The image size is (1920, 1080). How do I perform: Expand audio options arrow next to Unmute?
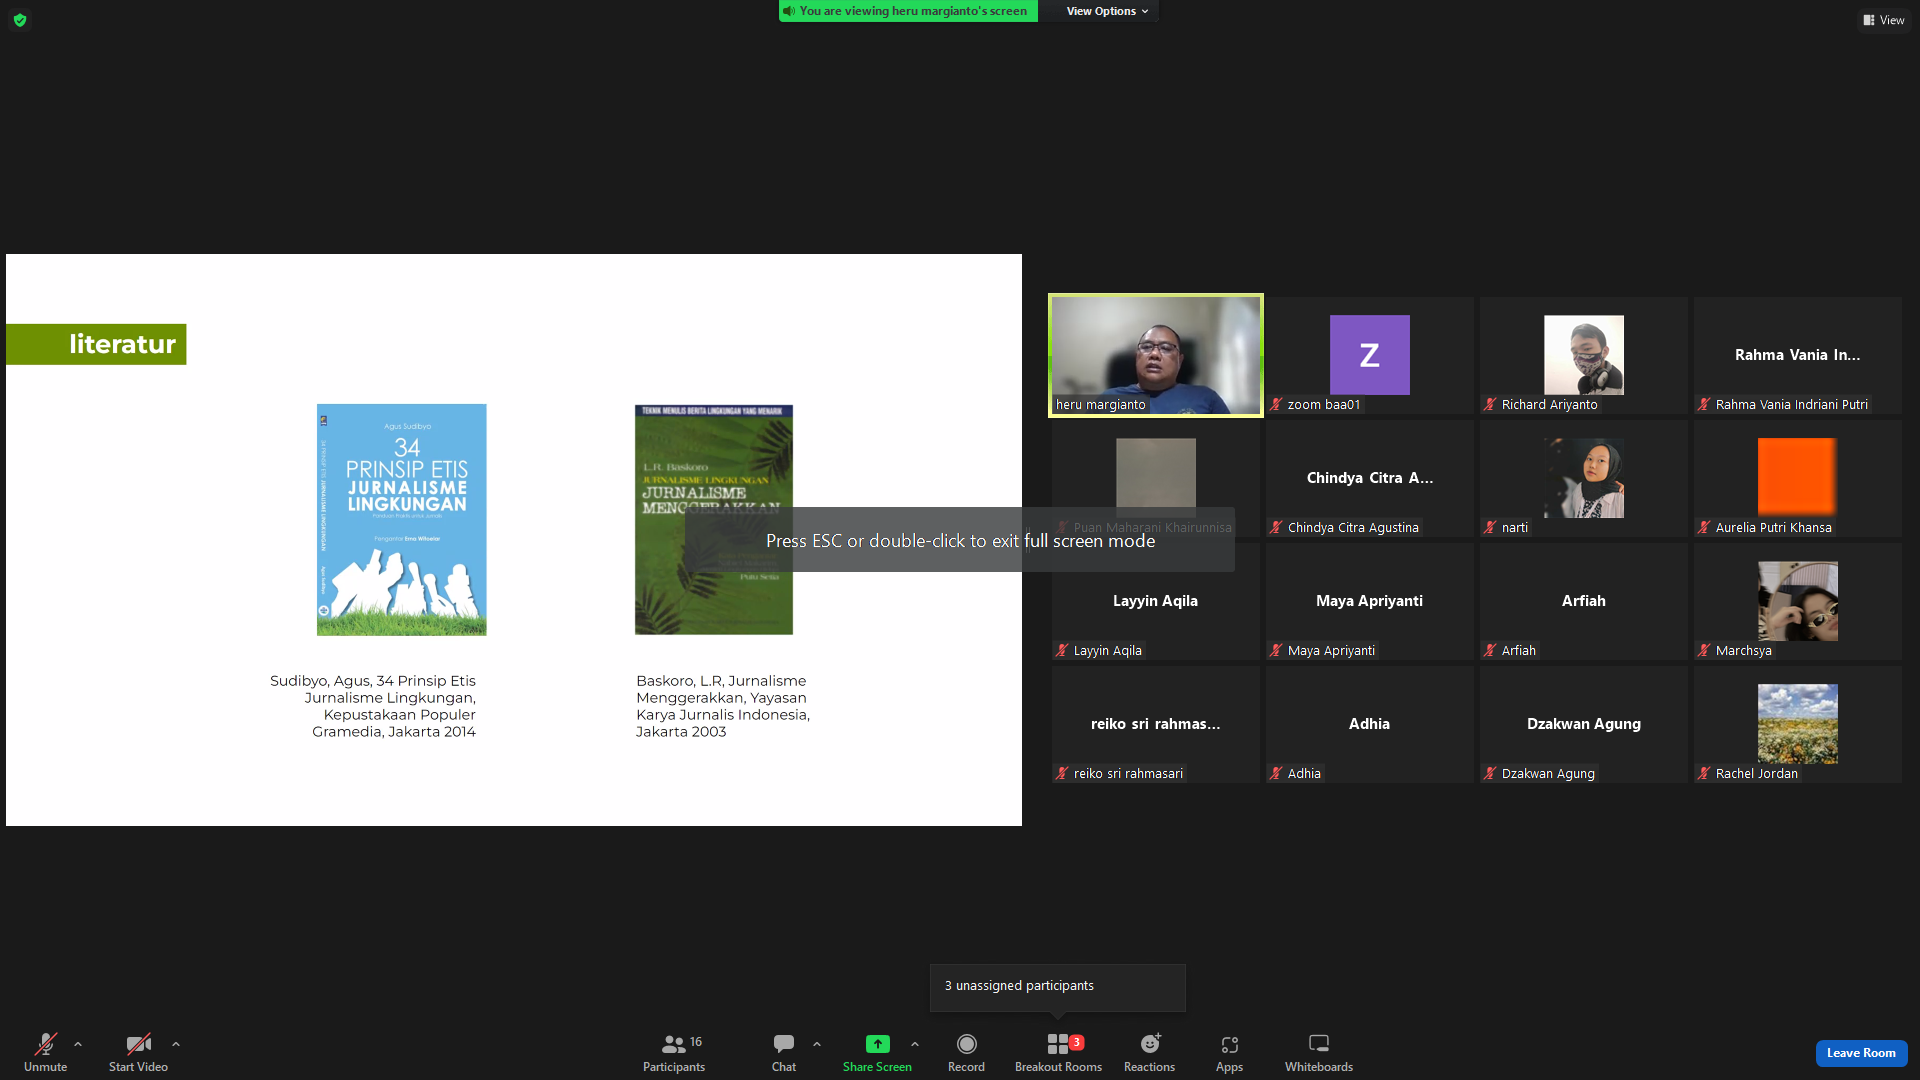pyautogui.click(x=78, y=1044)
